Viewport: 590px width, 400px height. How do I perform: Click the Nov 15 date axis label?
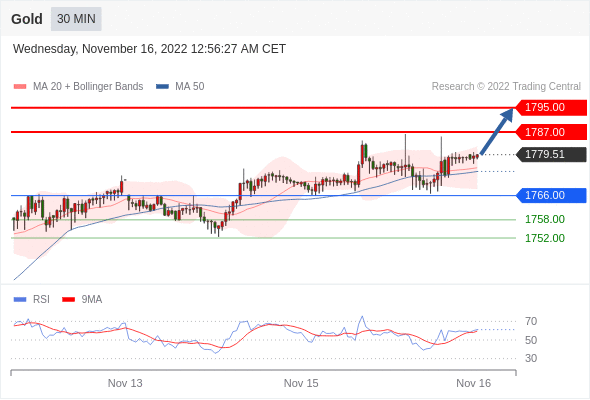301,383
